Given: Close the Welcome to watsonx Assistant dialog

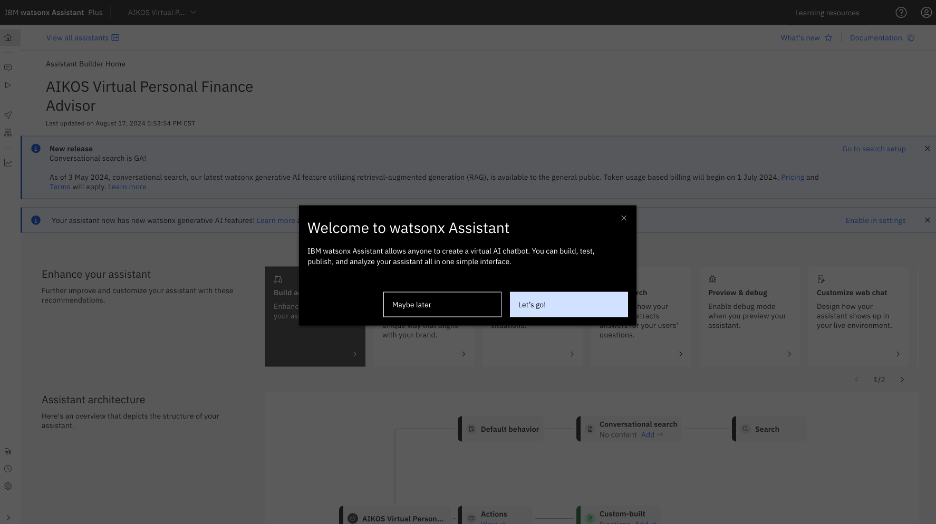Looking at the screenshot, I should (624, 218).
